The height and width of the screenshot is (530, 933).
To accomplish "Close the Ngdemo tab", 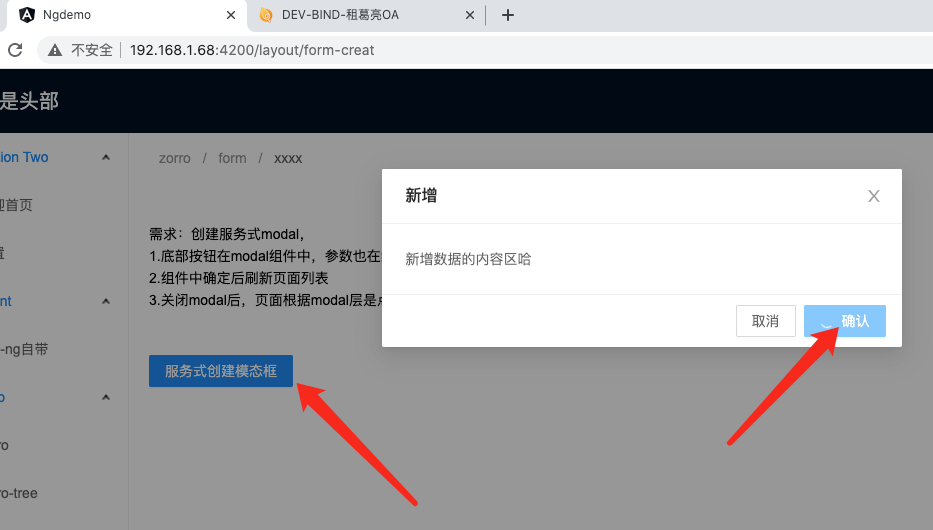I will click(x=231, y=15).
